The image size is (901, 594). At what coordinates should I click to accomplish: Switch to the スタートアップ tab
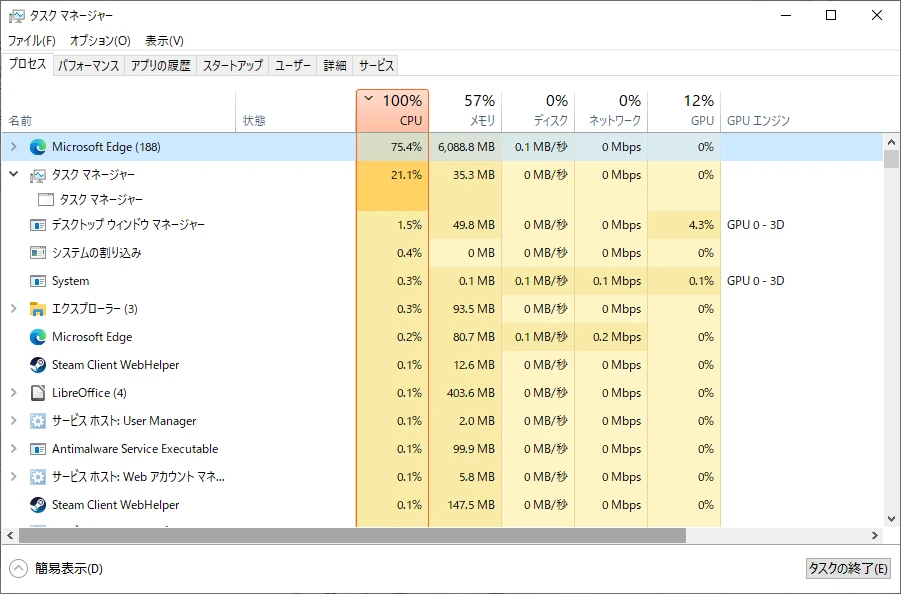pos(232,66)
